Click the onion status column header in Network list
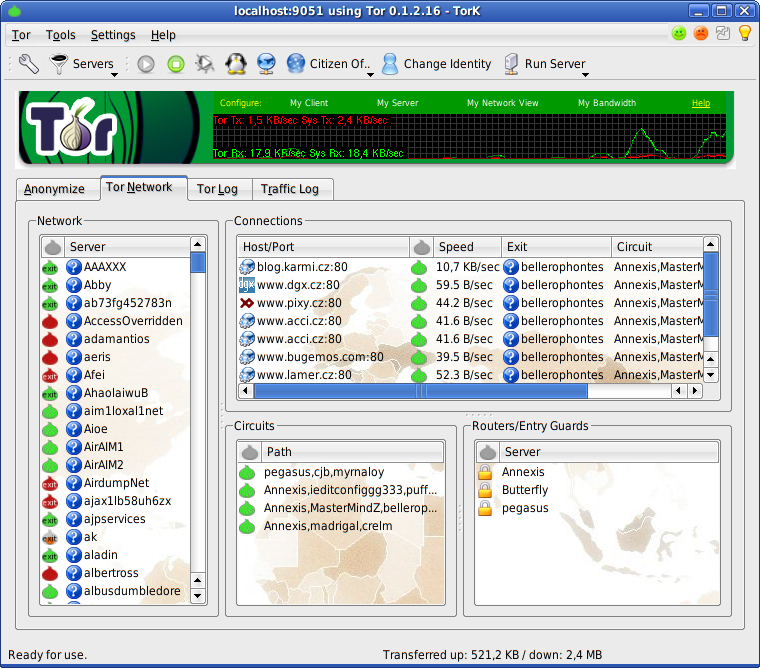This screenshot has height=668, width=760. pos(53,247)
